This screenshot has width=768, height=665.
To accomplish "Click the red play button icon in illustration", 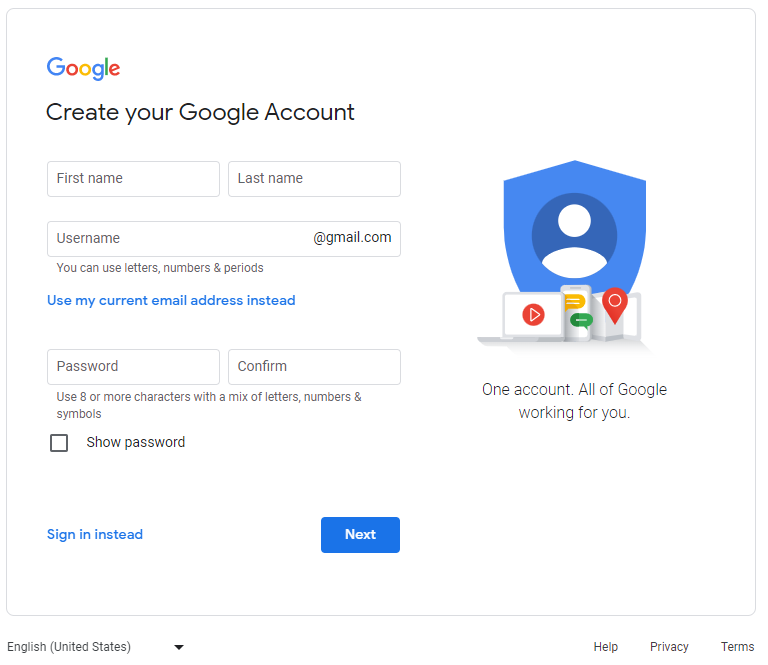I will tap(533, 314).
